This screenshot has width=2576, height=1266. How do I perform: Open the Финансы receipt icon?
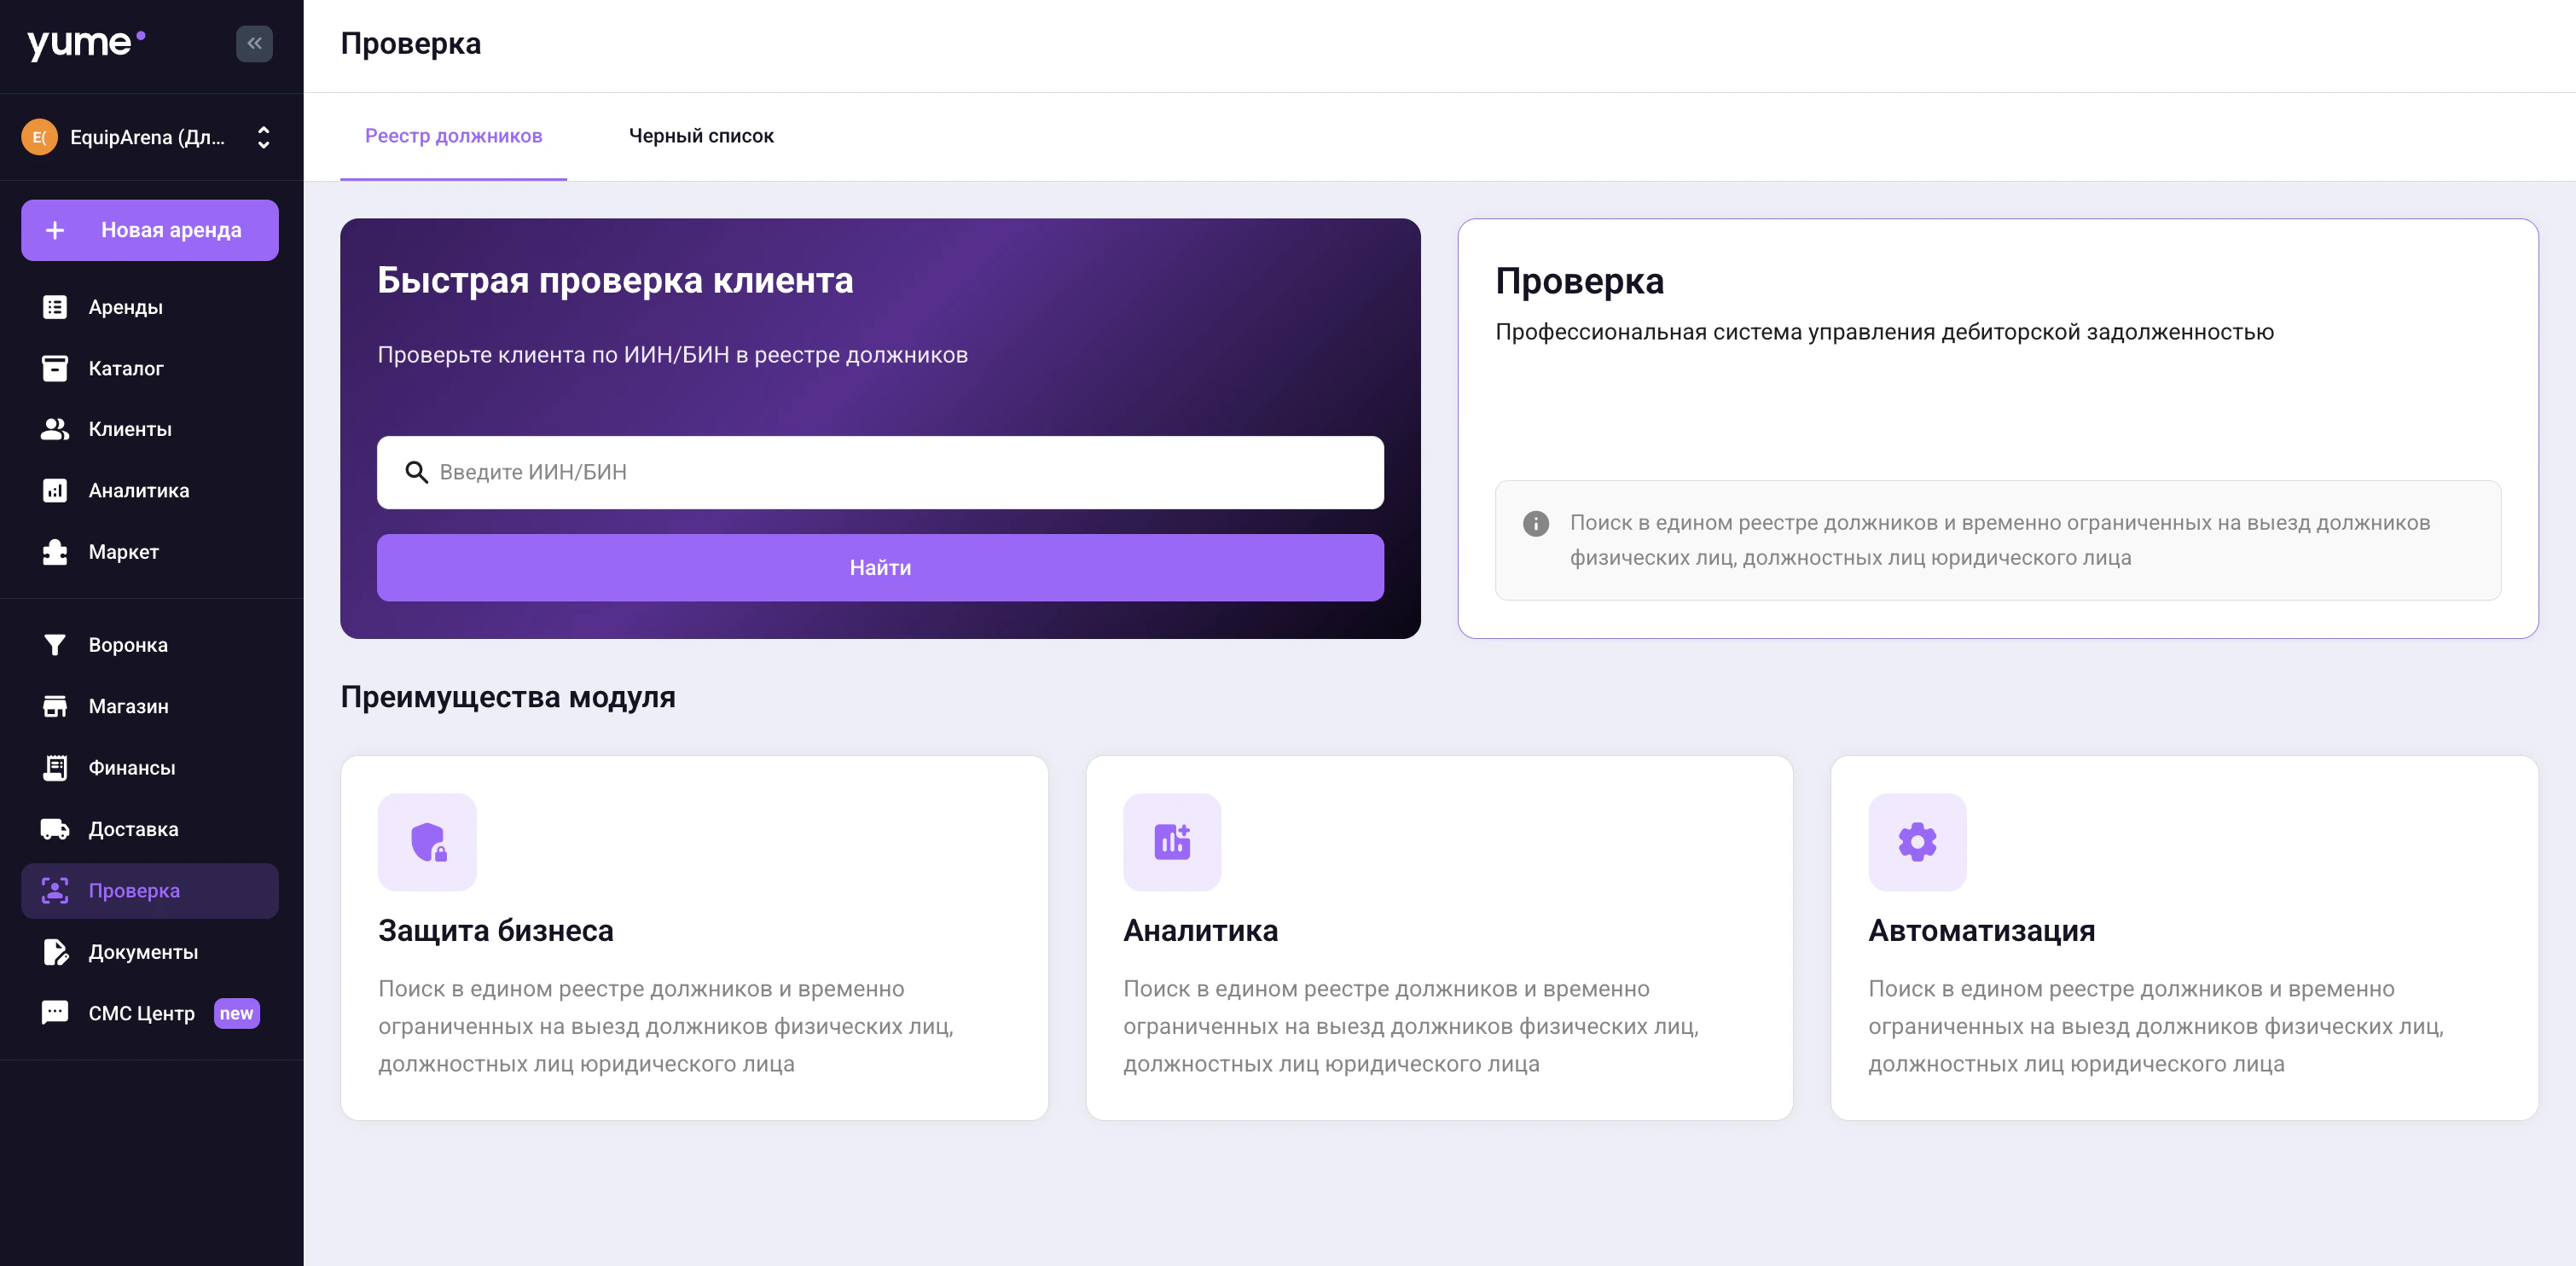coord(55,768)
